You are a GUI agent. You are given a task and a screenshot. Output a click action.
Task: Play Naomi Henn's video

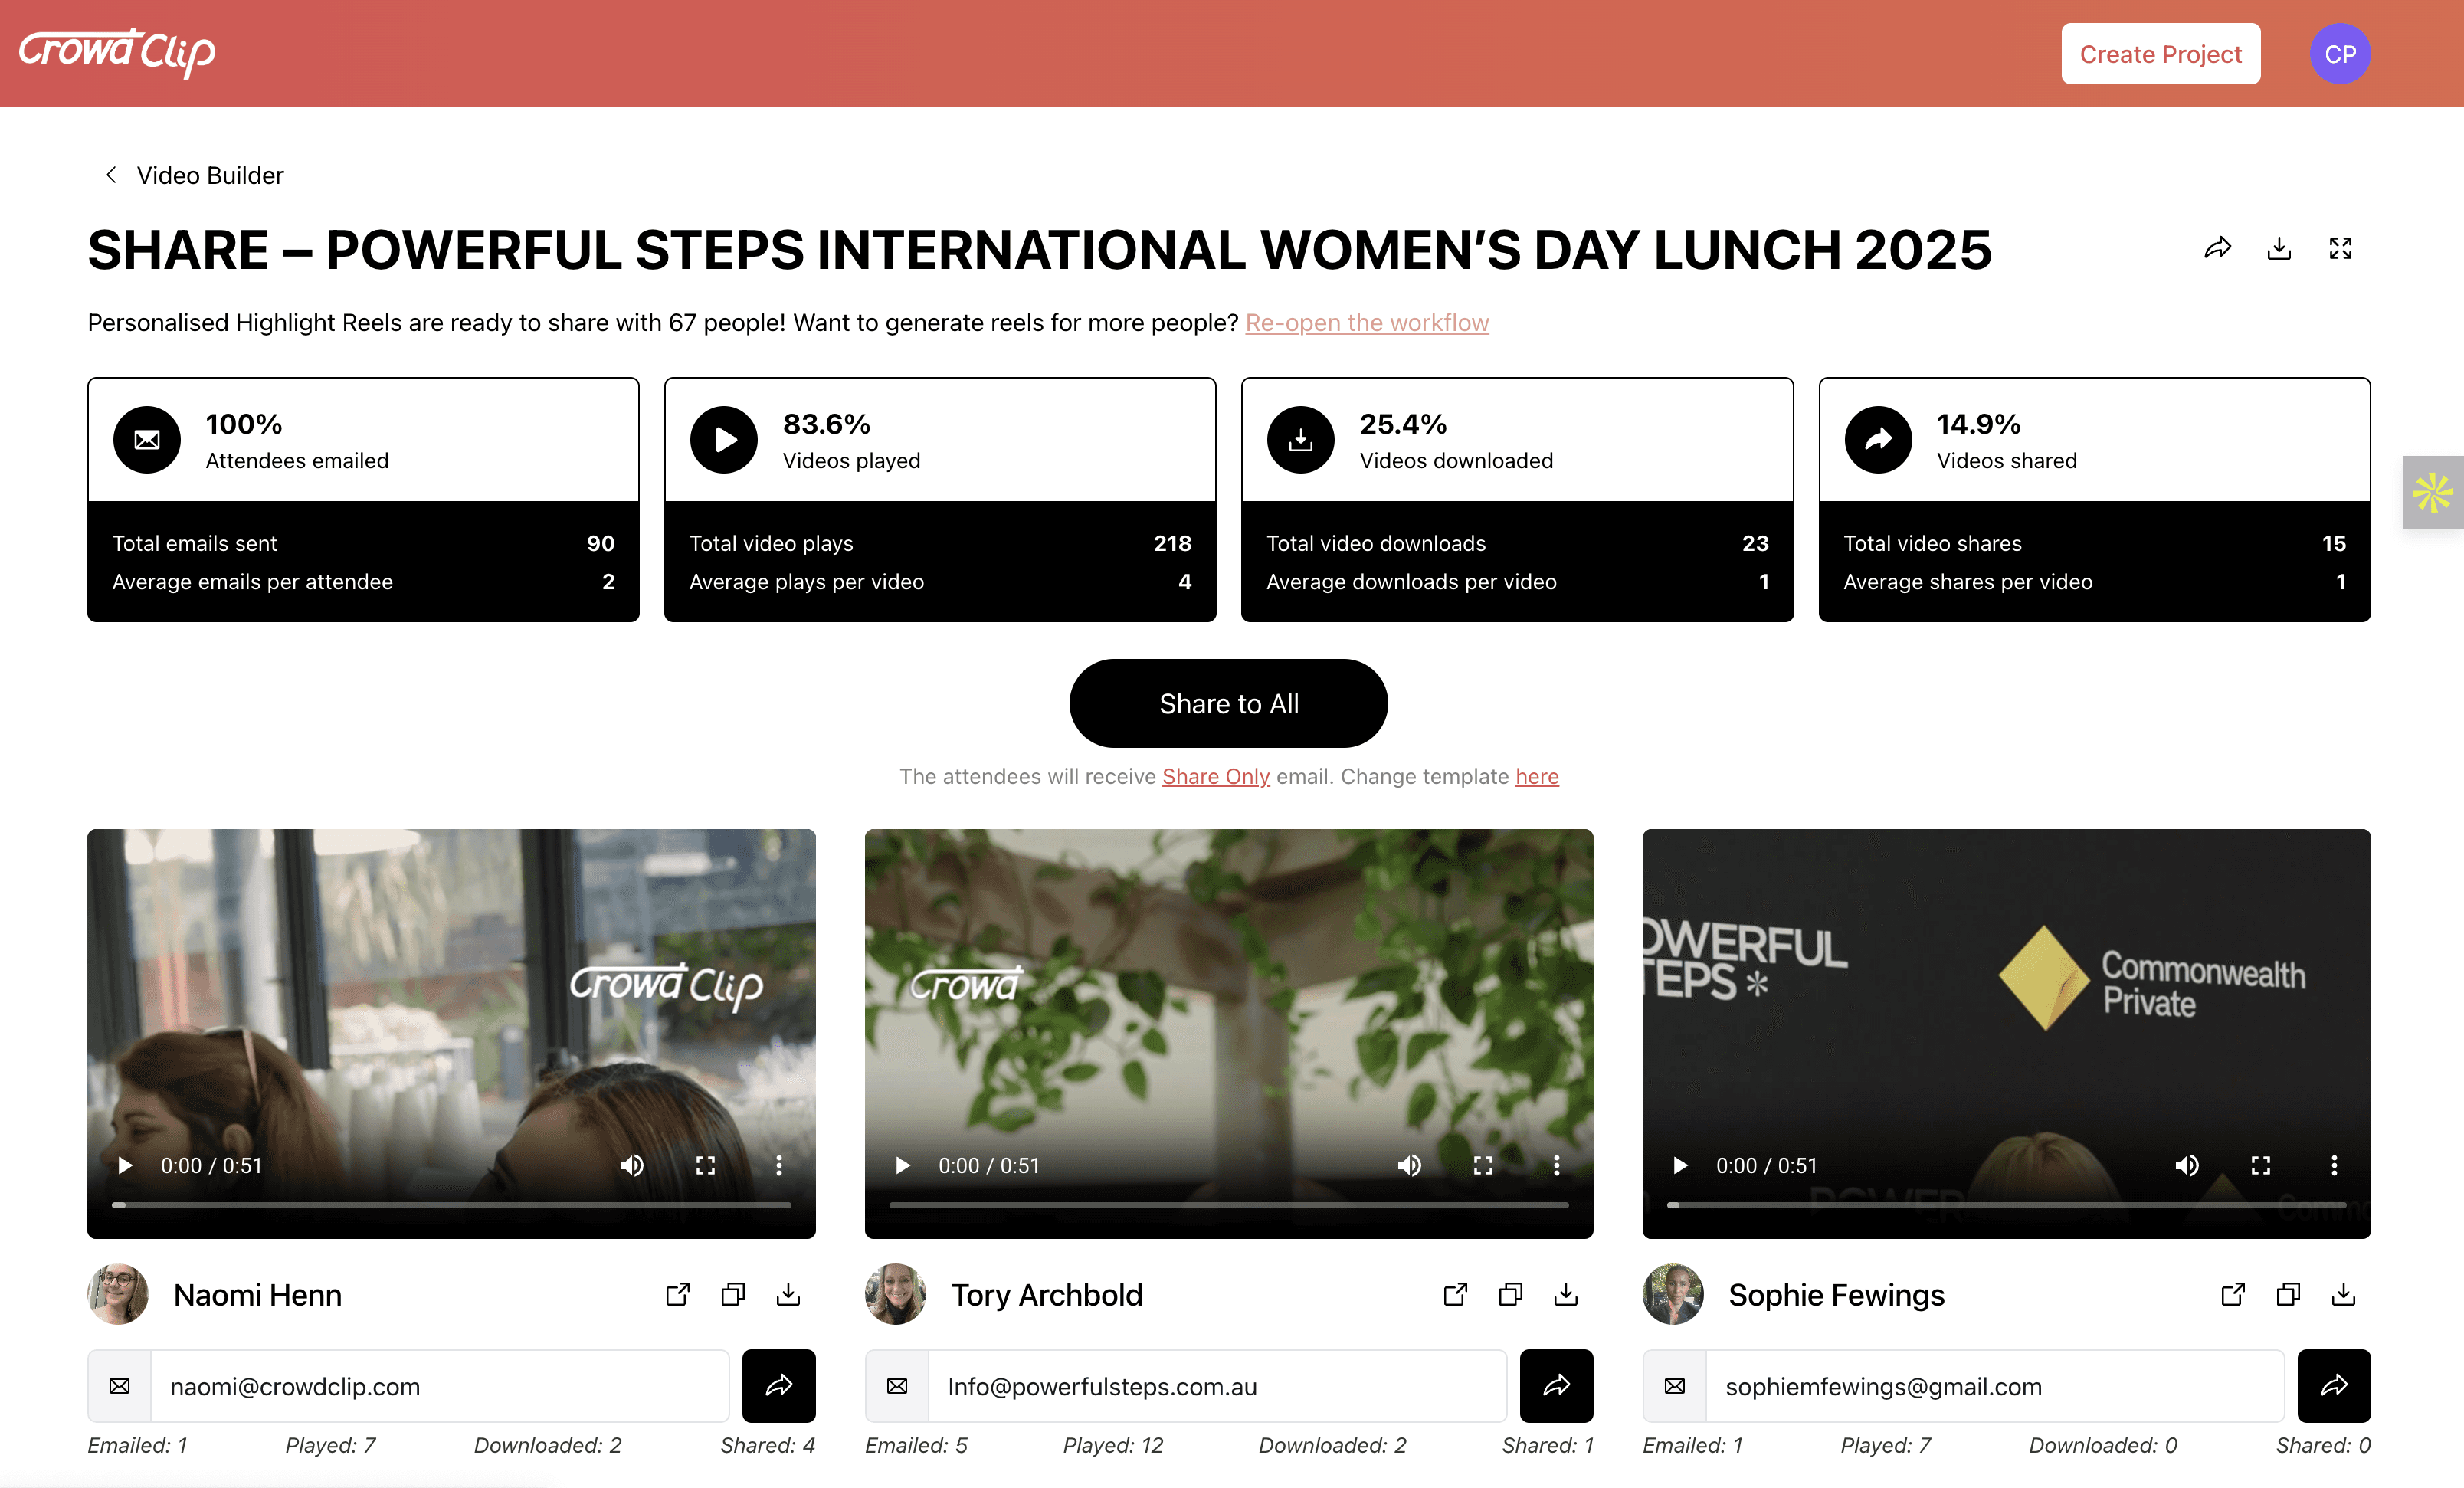coord(125,1165)
